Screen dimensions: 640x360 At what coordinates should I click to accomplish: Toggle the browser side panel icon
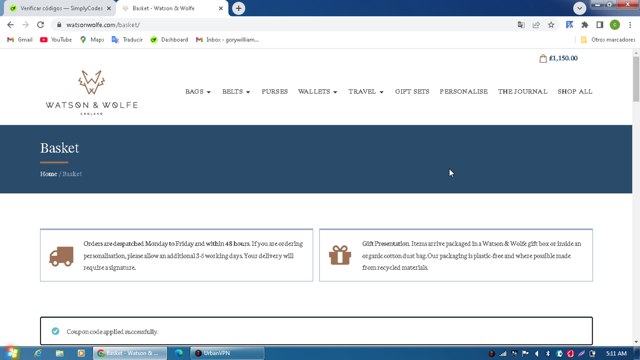click(x=600, y=25)
